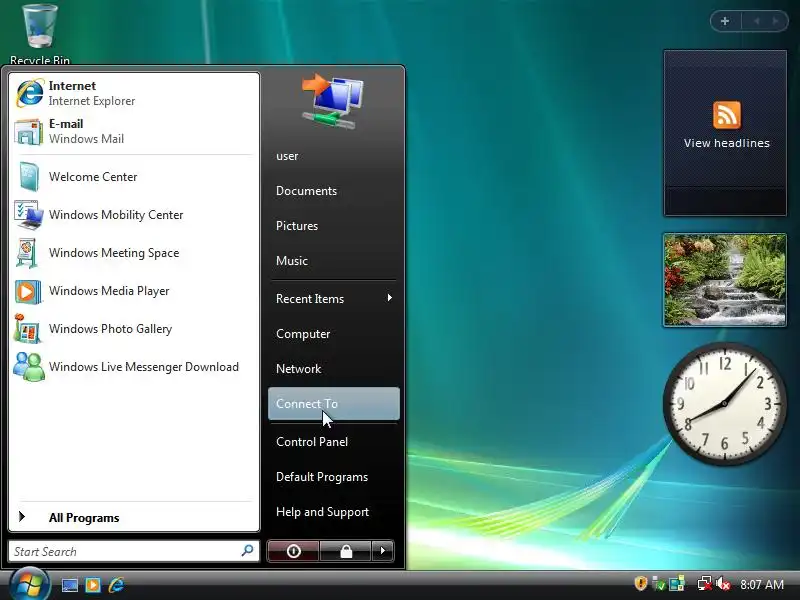The height and width of the screenshot is (600, 800).
Task: Click the Show Desktop quick launch icon
Action: (69, 585)
